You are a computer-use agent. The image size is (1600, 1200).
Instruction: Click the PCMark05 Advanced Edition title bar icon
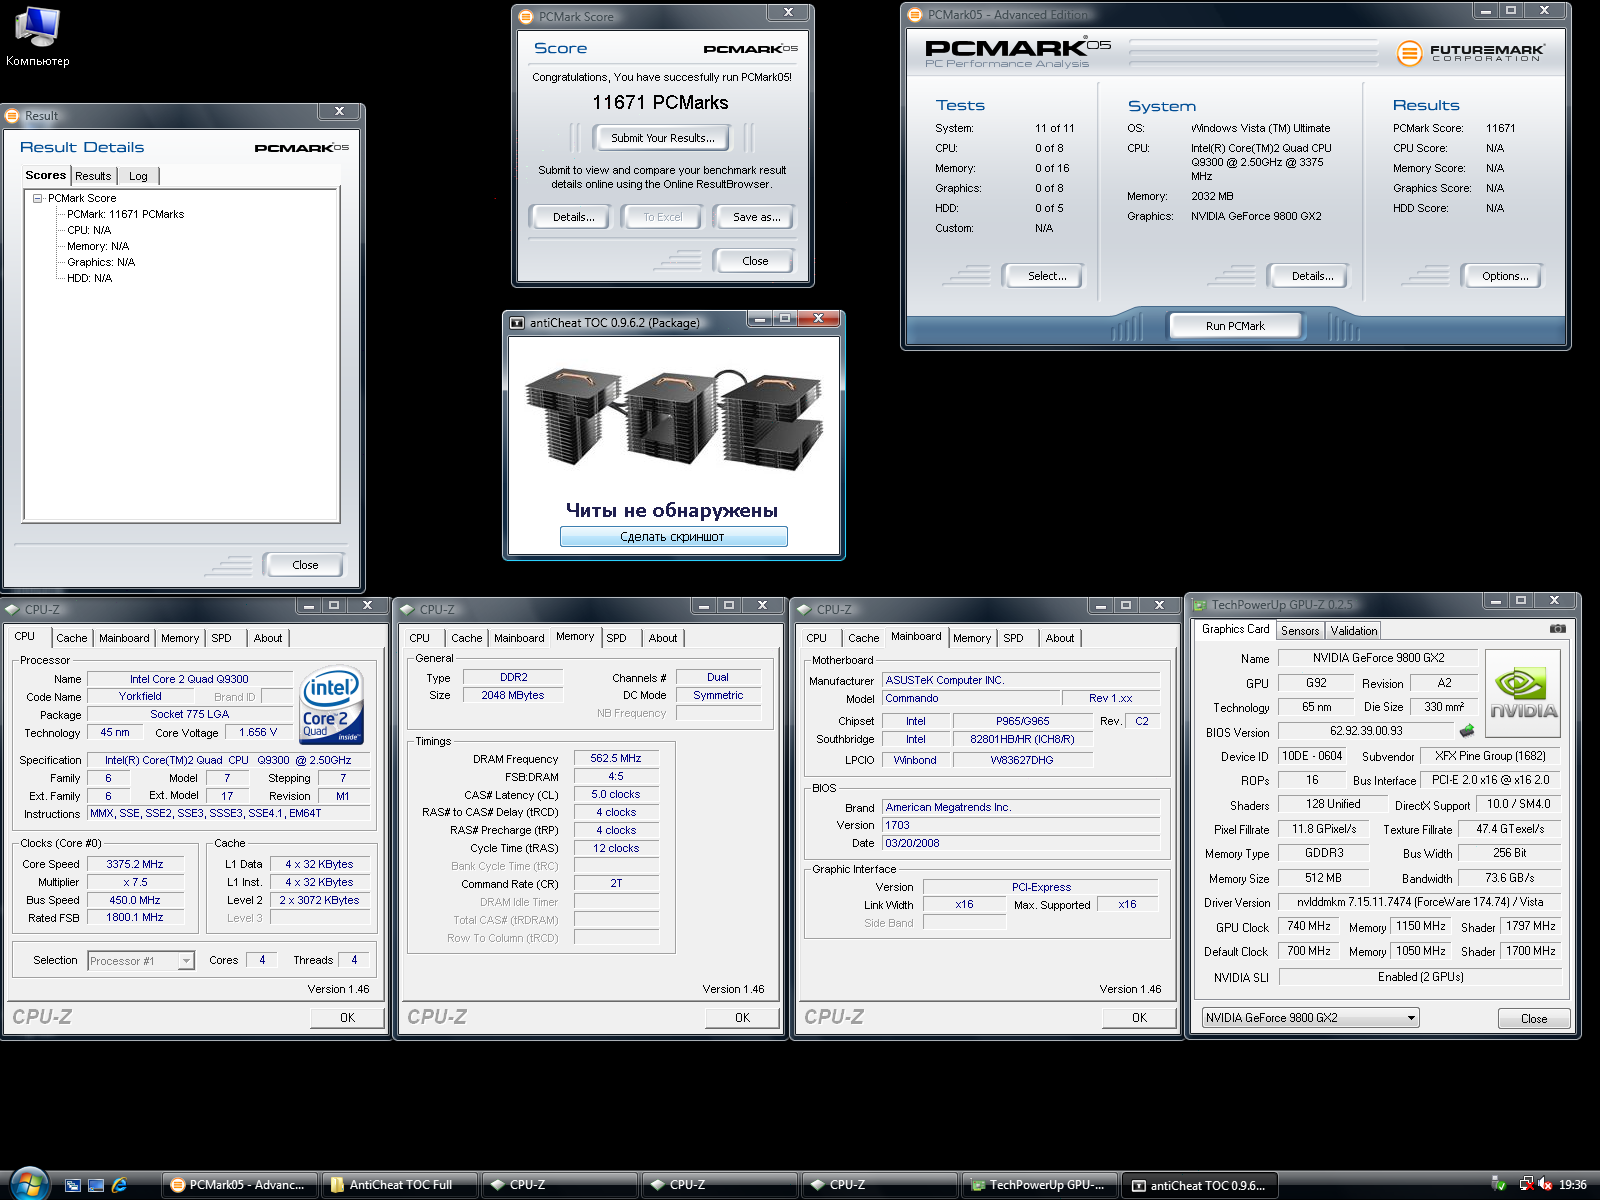click(x=915, y=15)
